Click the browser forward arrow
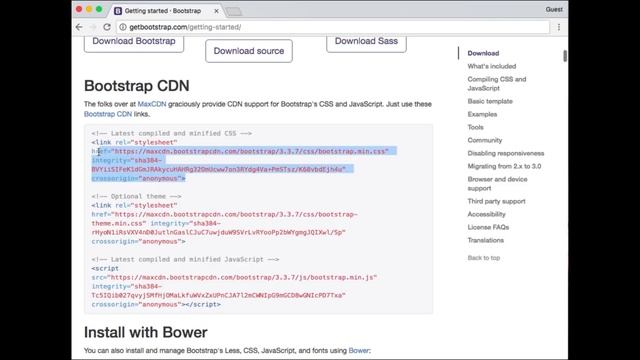640x360 pixels. 93,27
